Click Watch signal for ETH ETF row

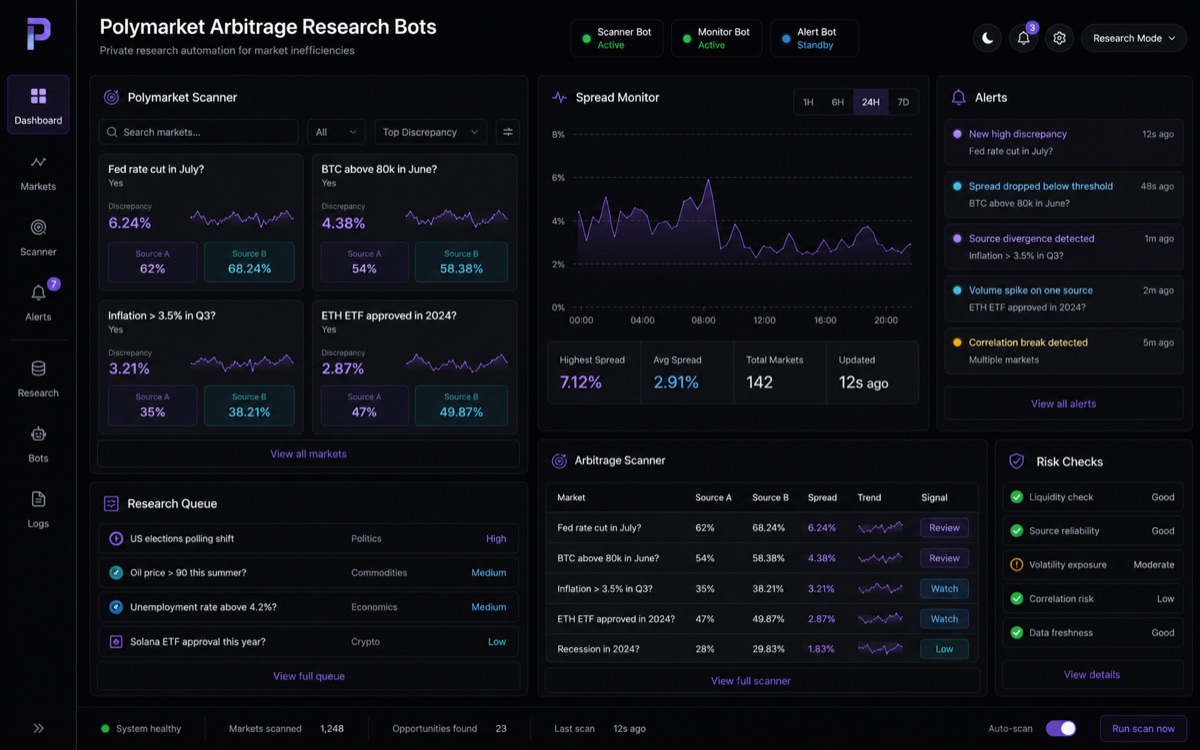tap(944, 619)
